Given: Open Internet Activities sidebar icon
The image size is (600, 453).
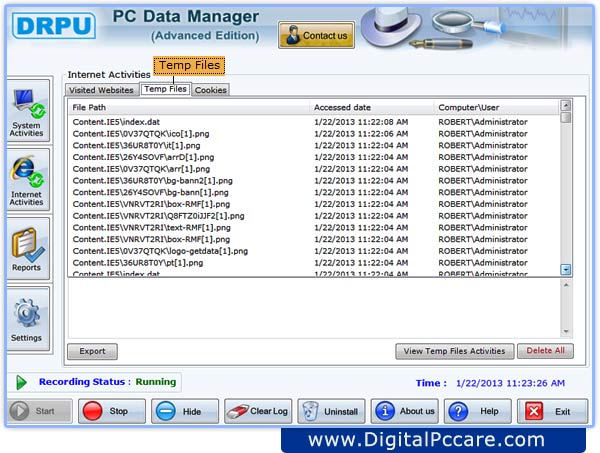Looking at the screenshot, I should pos(27,180).
